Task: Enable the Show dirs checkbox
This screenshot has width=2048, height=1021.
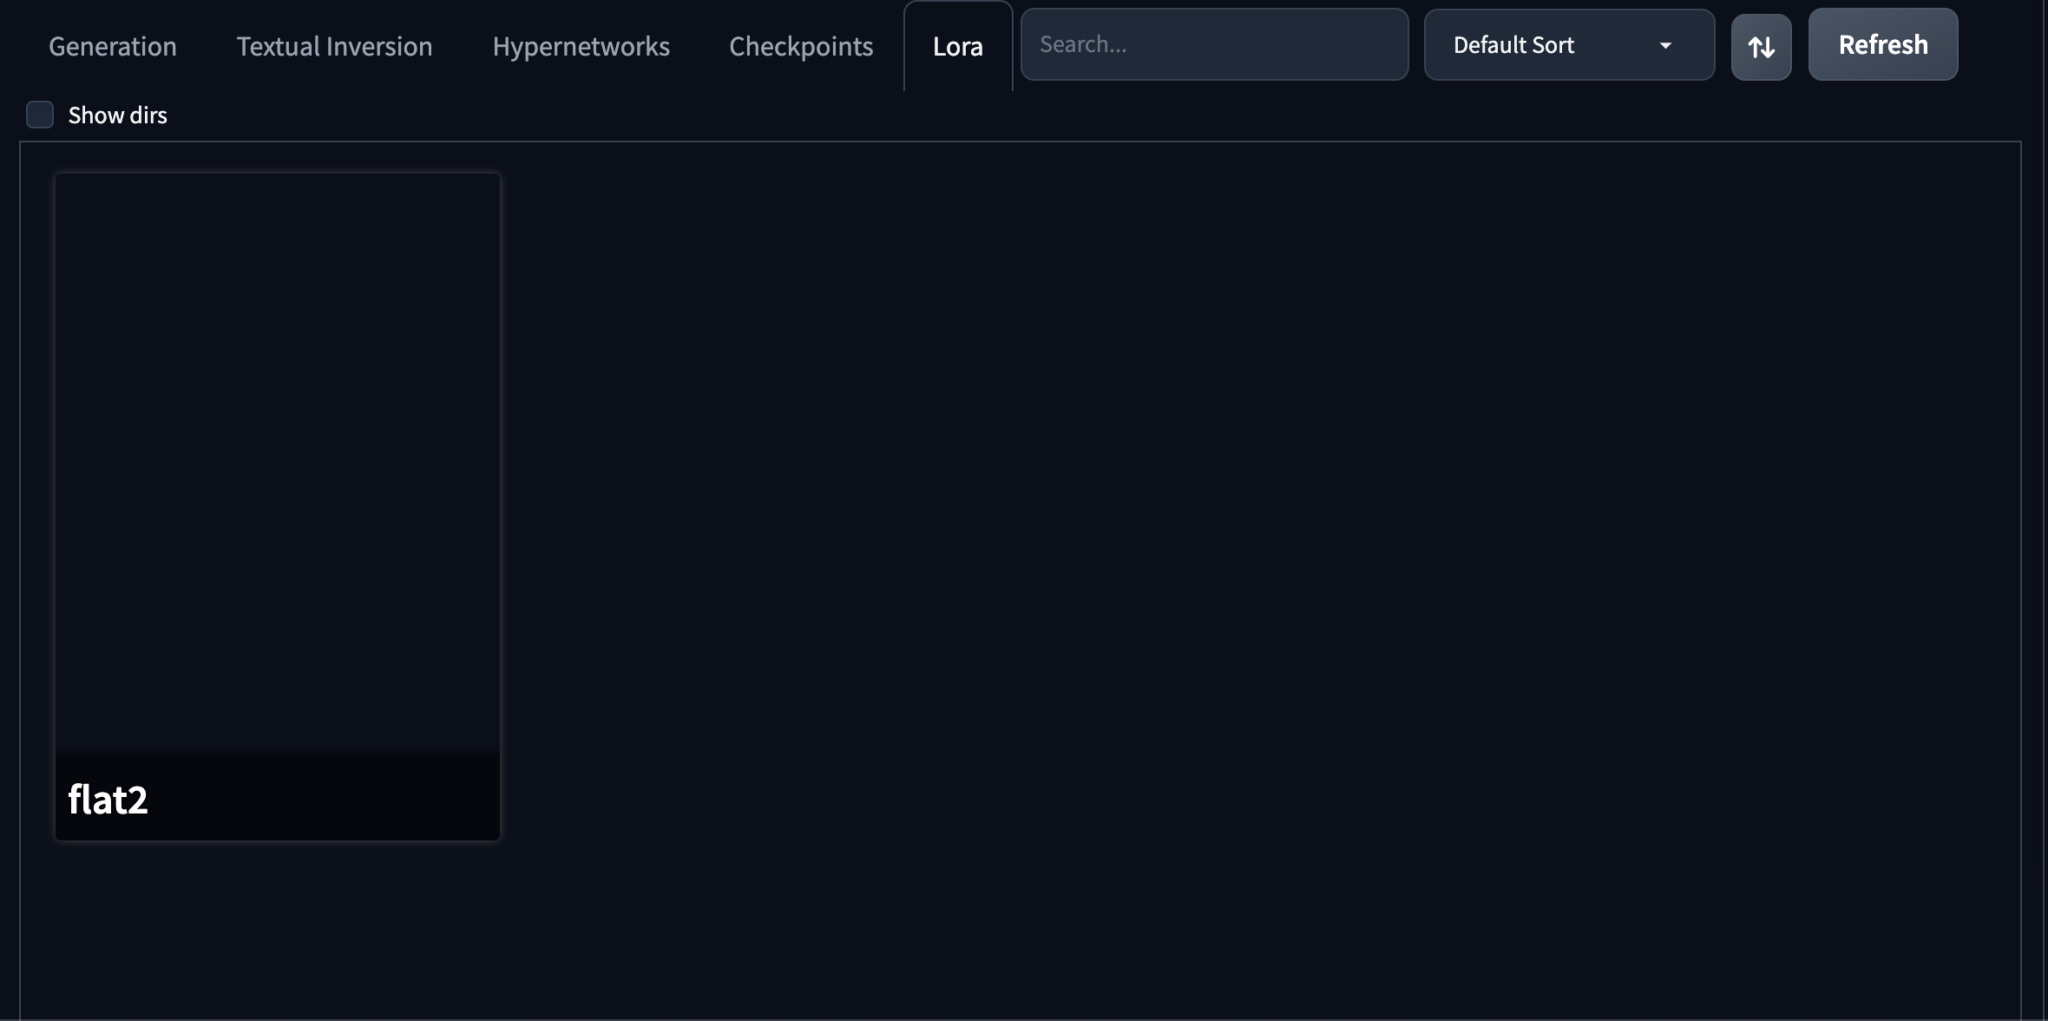Action: click(40, 115)
